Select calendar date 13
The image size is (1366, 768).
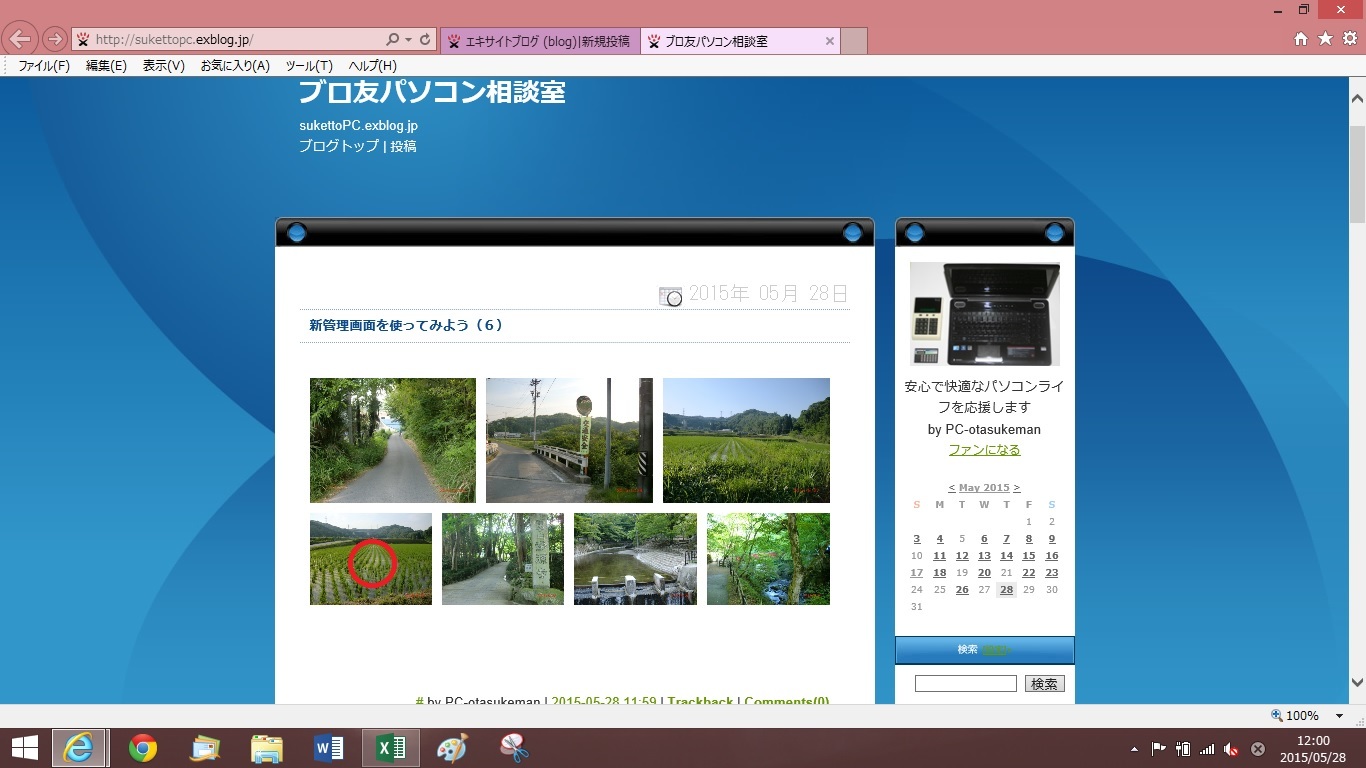(984, 556)
